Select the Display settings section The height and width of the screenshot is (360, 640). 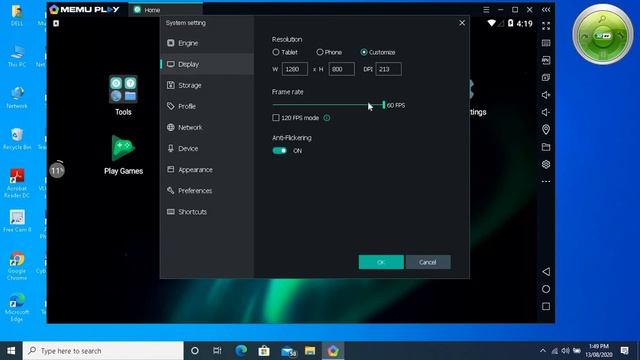point(207,64)
